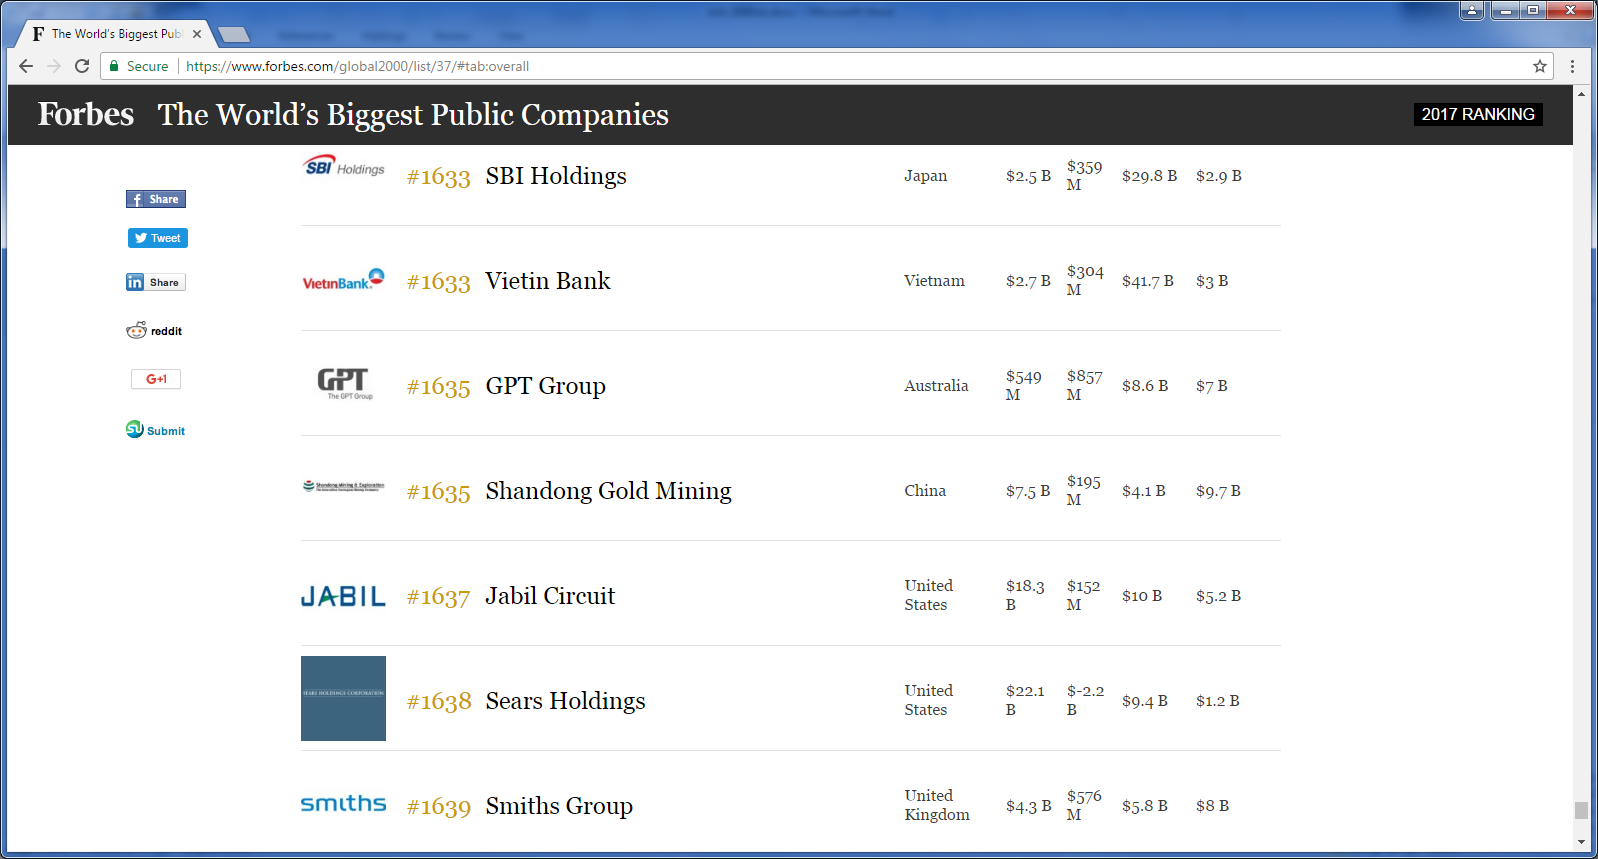The height and width of the screenshot is (859, 1598).
Task: Click the VietinBank logo
Action: pyautogui.click(x=343, y=280)
